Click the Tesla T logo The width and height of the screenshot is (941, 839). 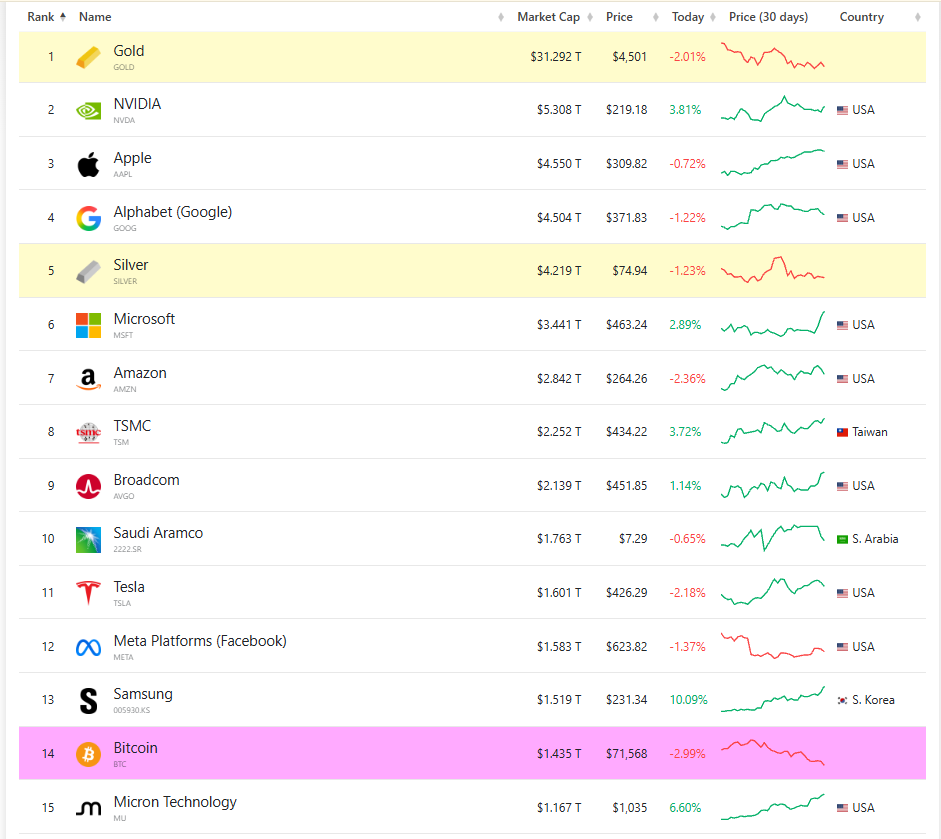coord(88,593)
